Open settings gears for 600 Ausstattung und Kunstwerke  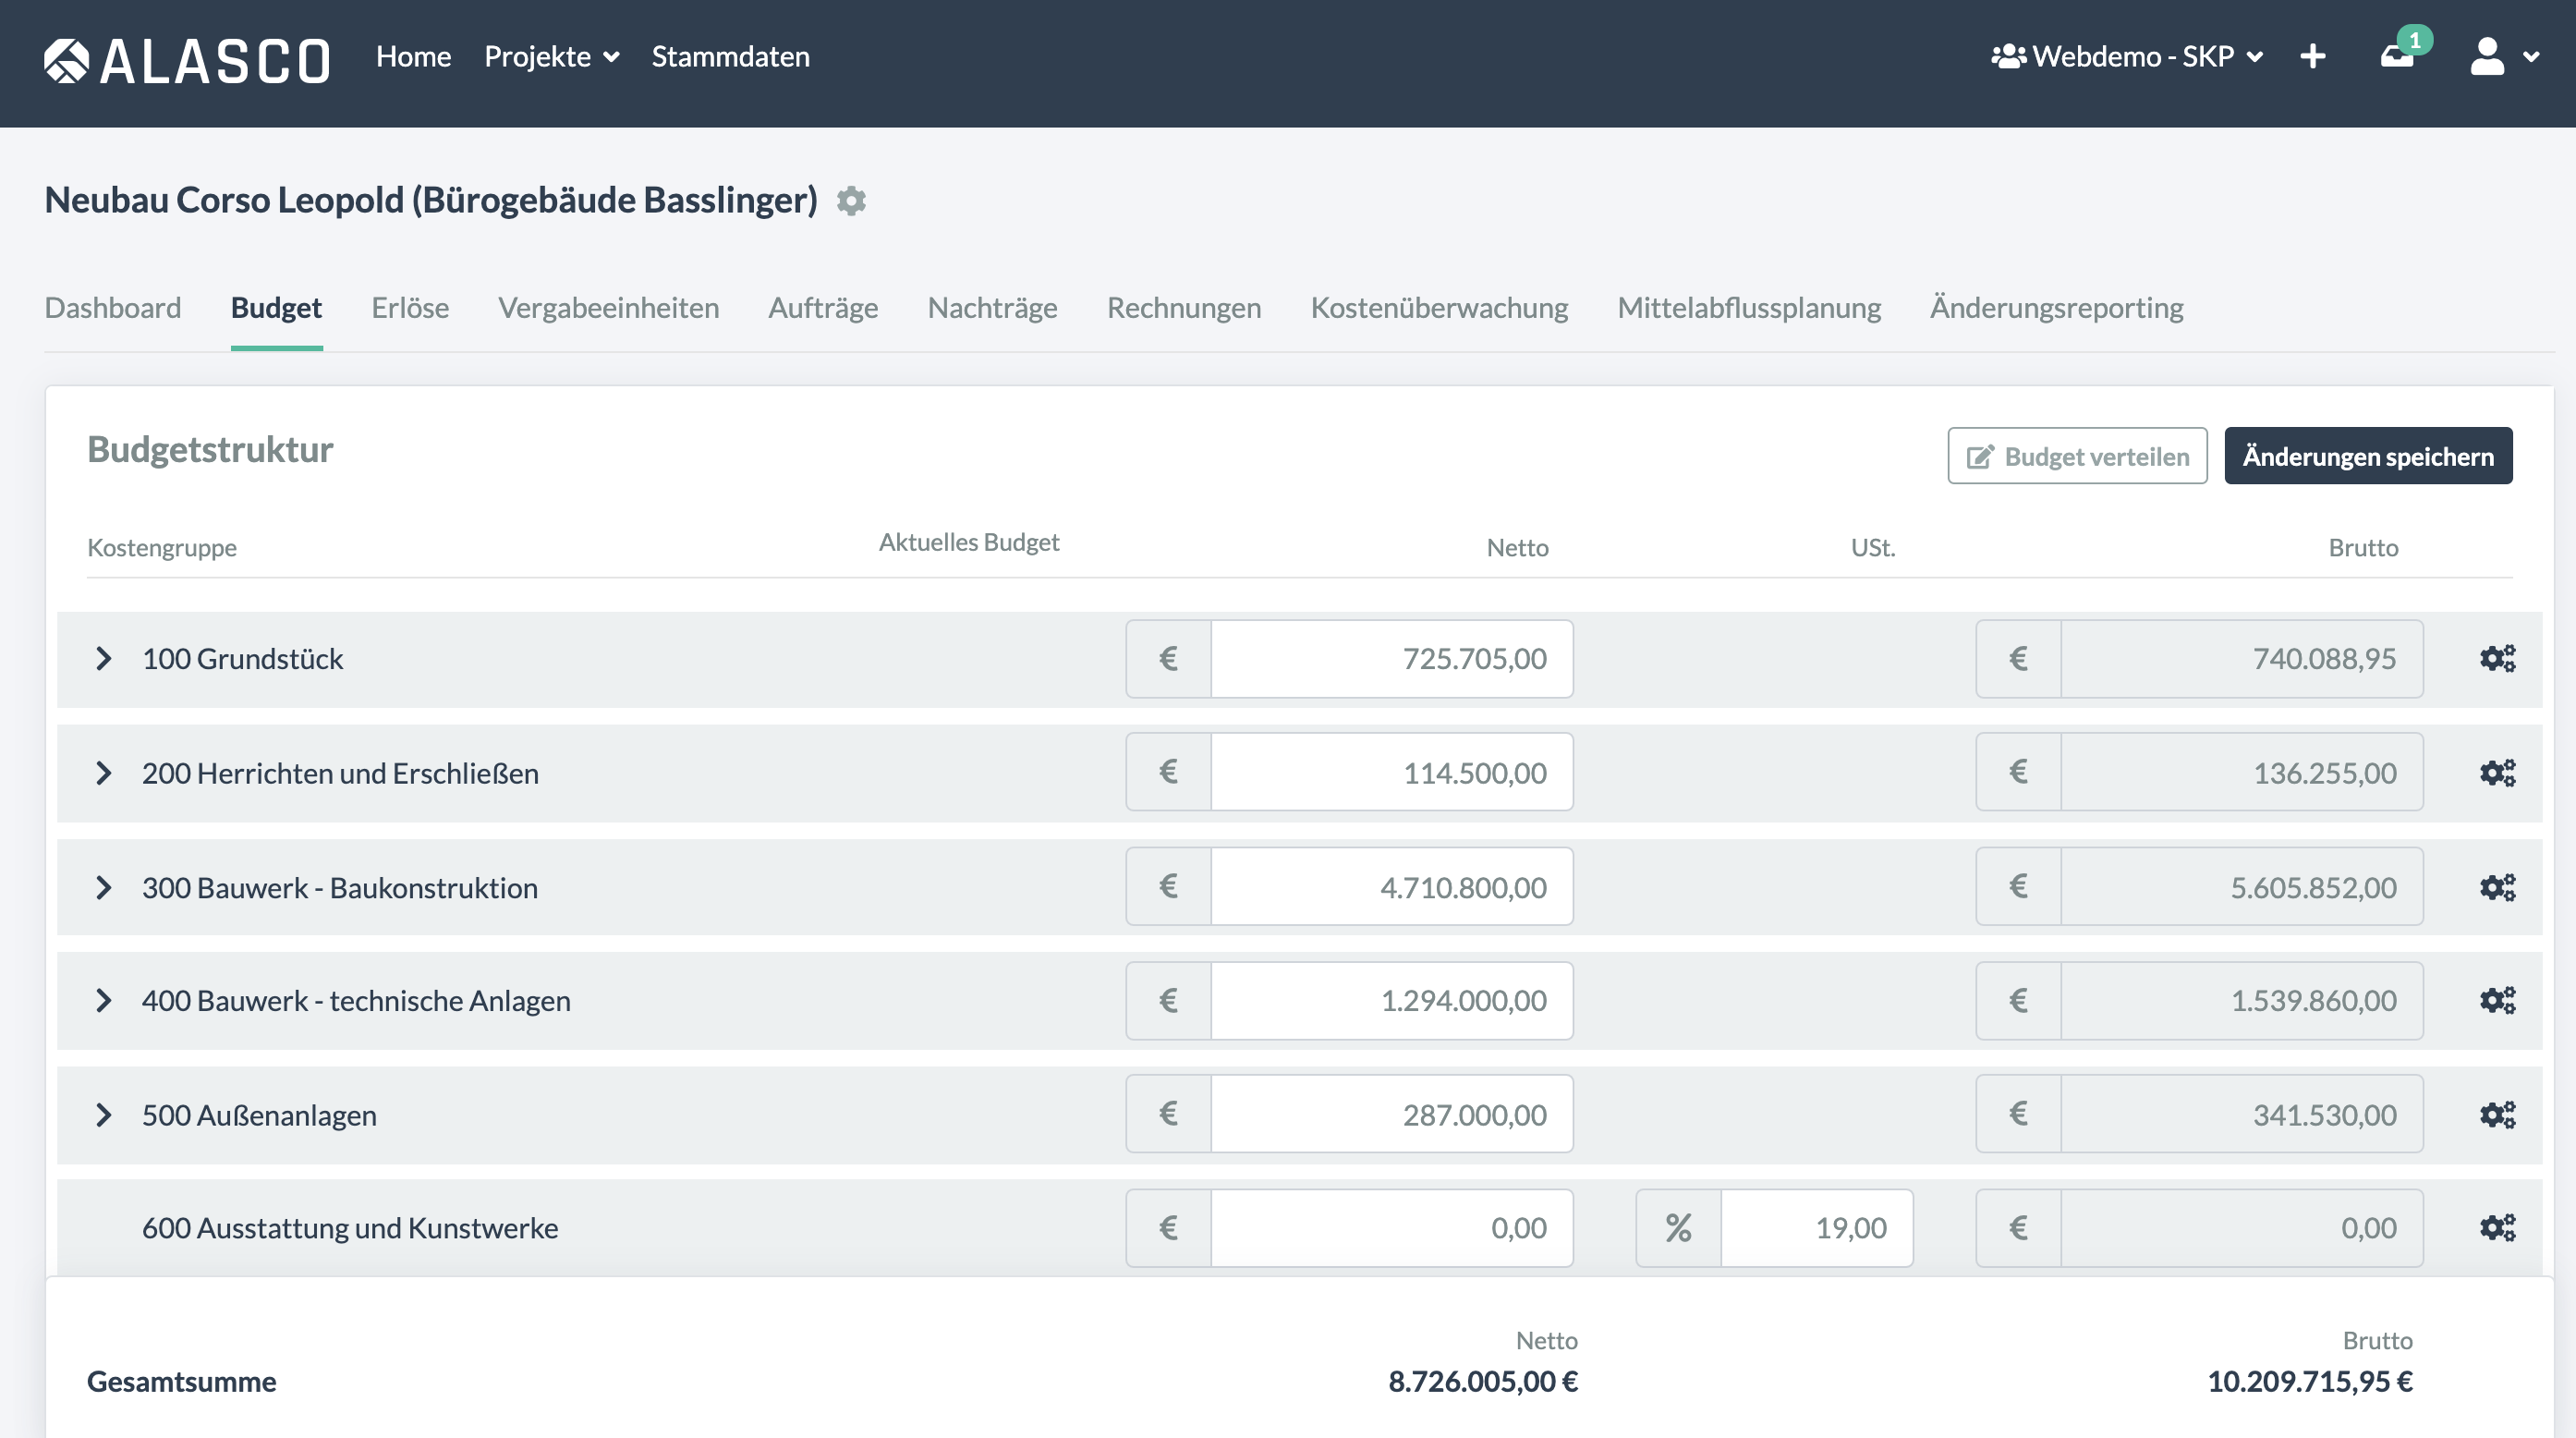click(2497, 1227)
